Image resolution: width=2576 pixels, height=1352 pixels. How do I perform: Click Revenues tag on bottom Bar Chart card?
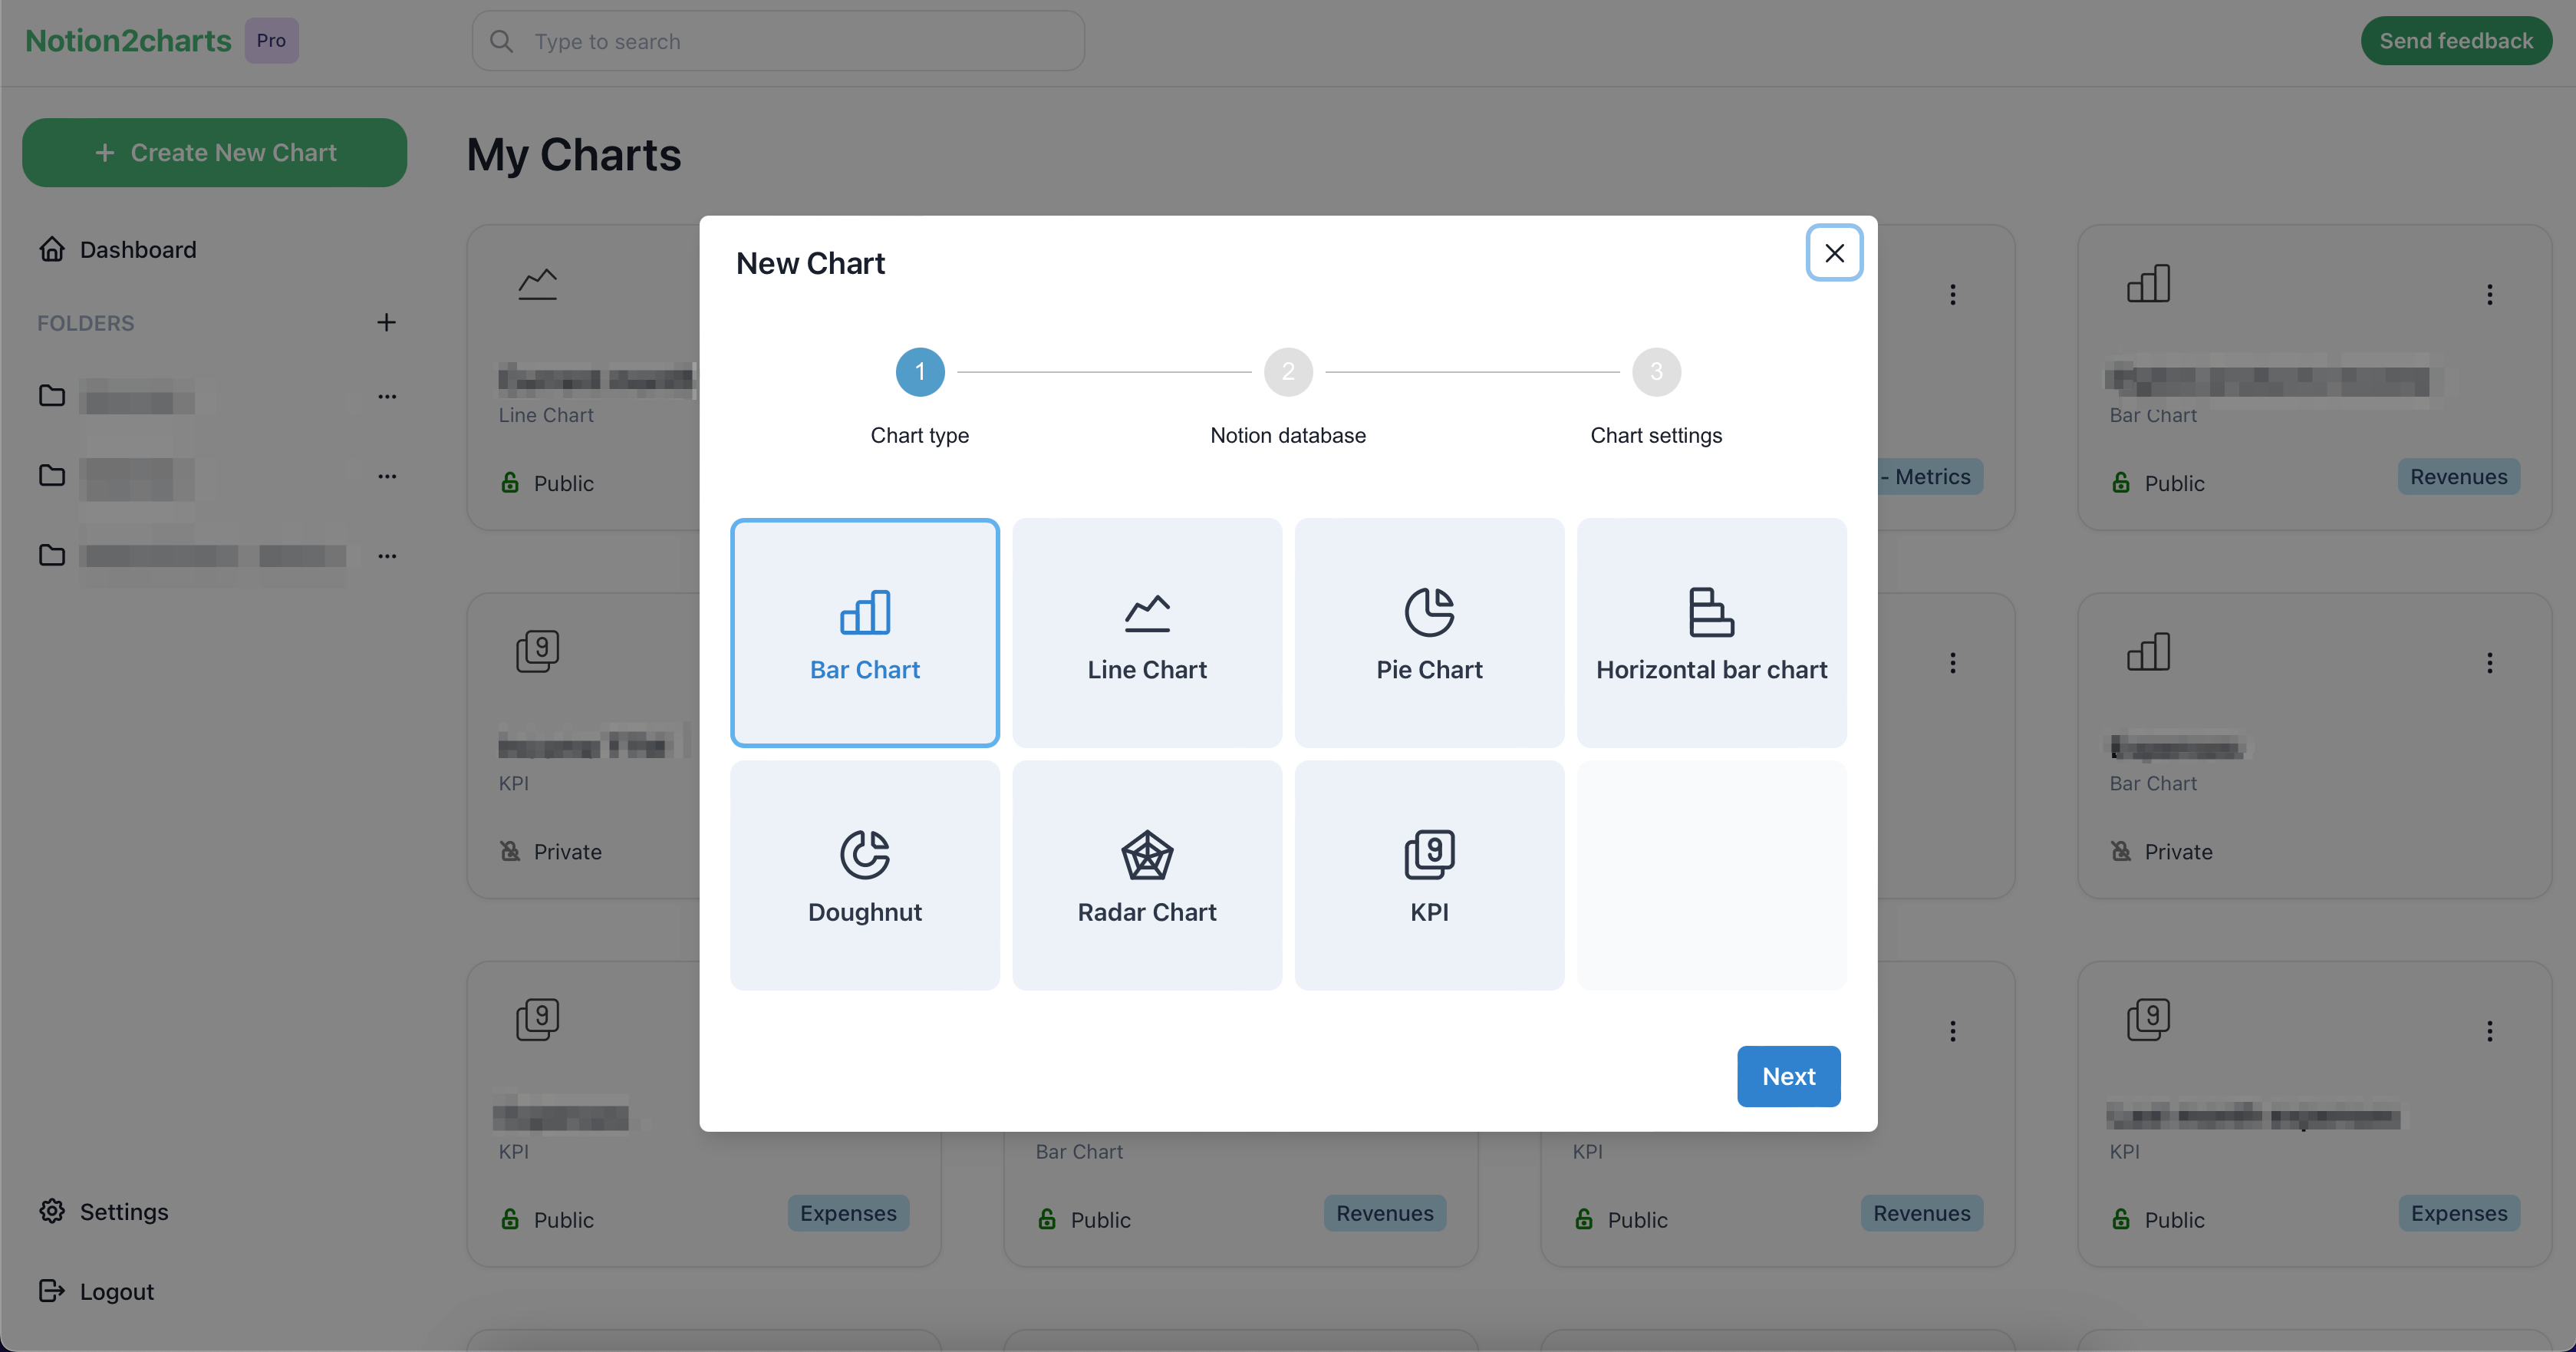coord(1384,1213)
